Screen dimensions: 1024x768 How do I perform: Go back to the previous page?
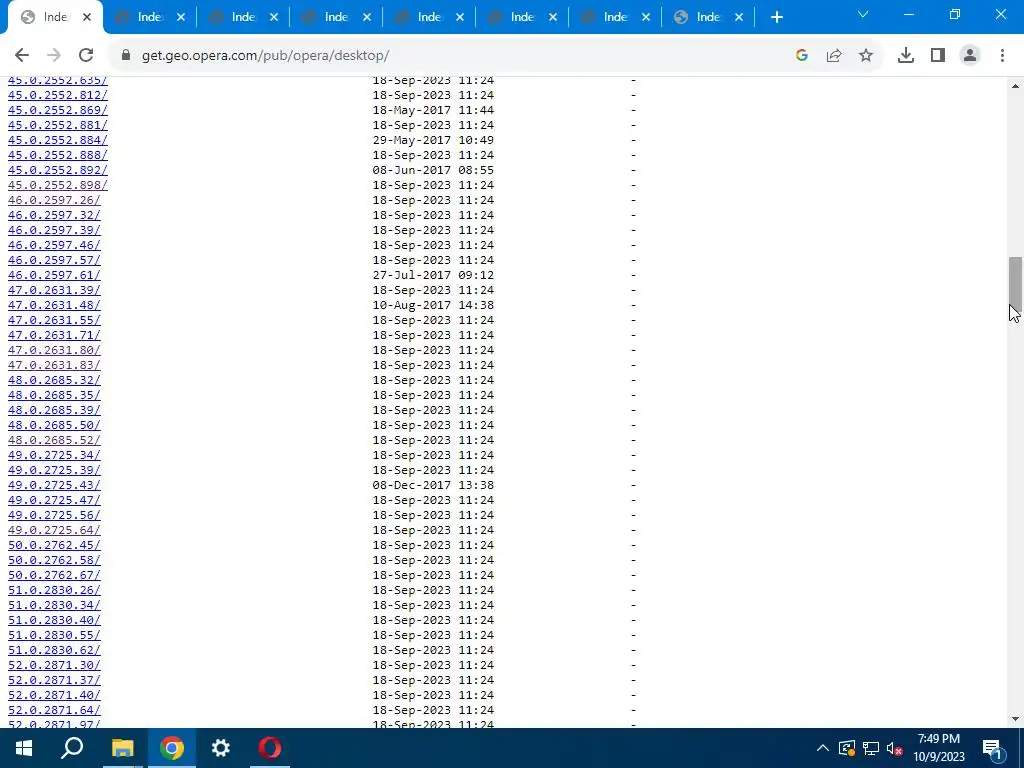point(22,56)
